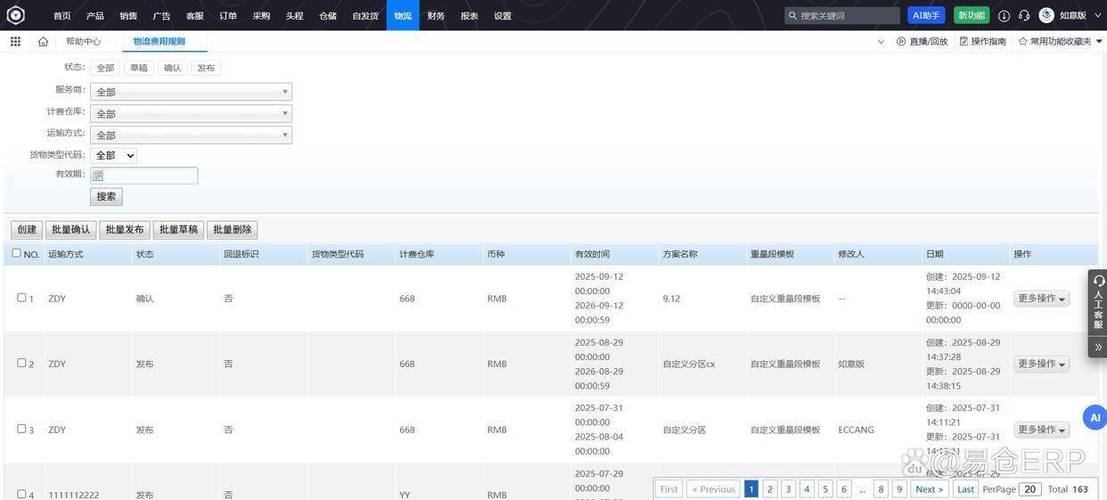Click the 搜索关键词 search field

[842, 16]
